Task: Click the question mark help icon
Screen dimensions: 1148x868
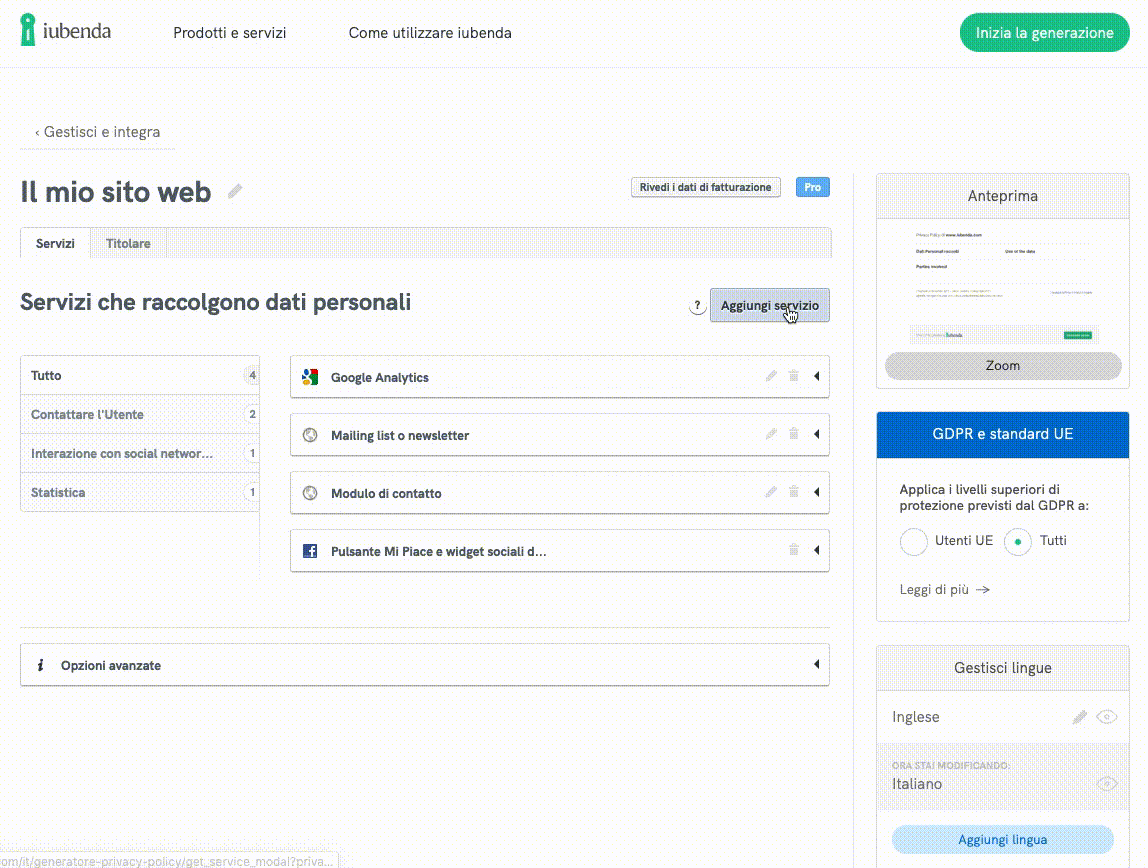Action: [697, 307]
